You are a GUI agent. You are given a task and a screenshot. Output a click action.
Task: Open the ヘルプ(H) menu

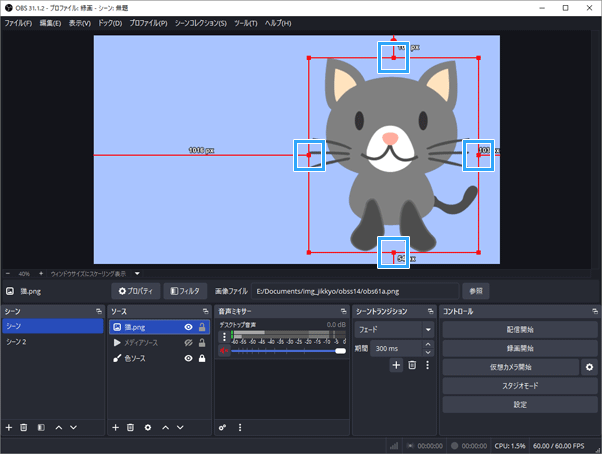coord(278,23)
